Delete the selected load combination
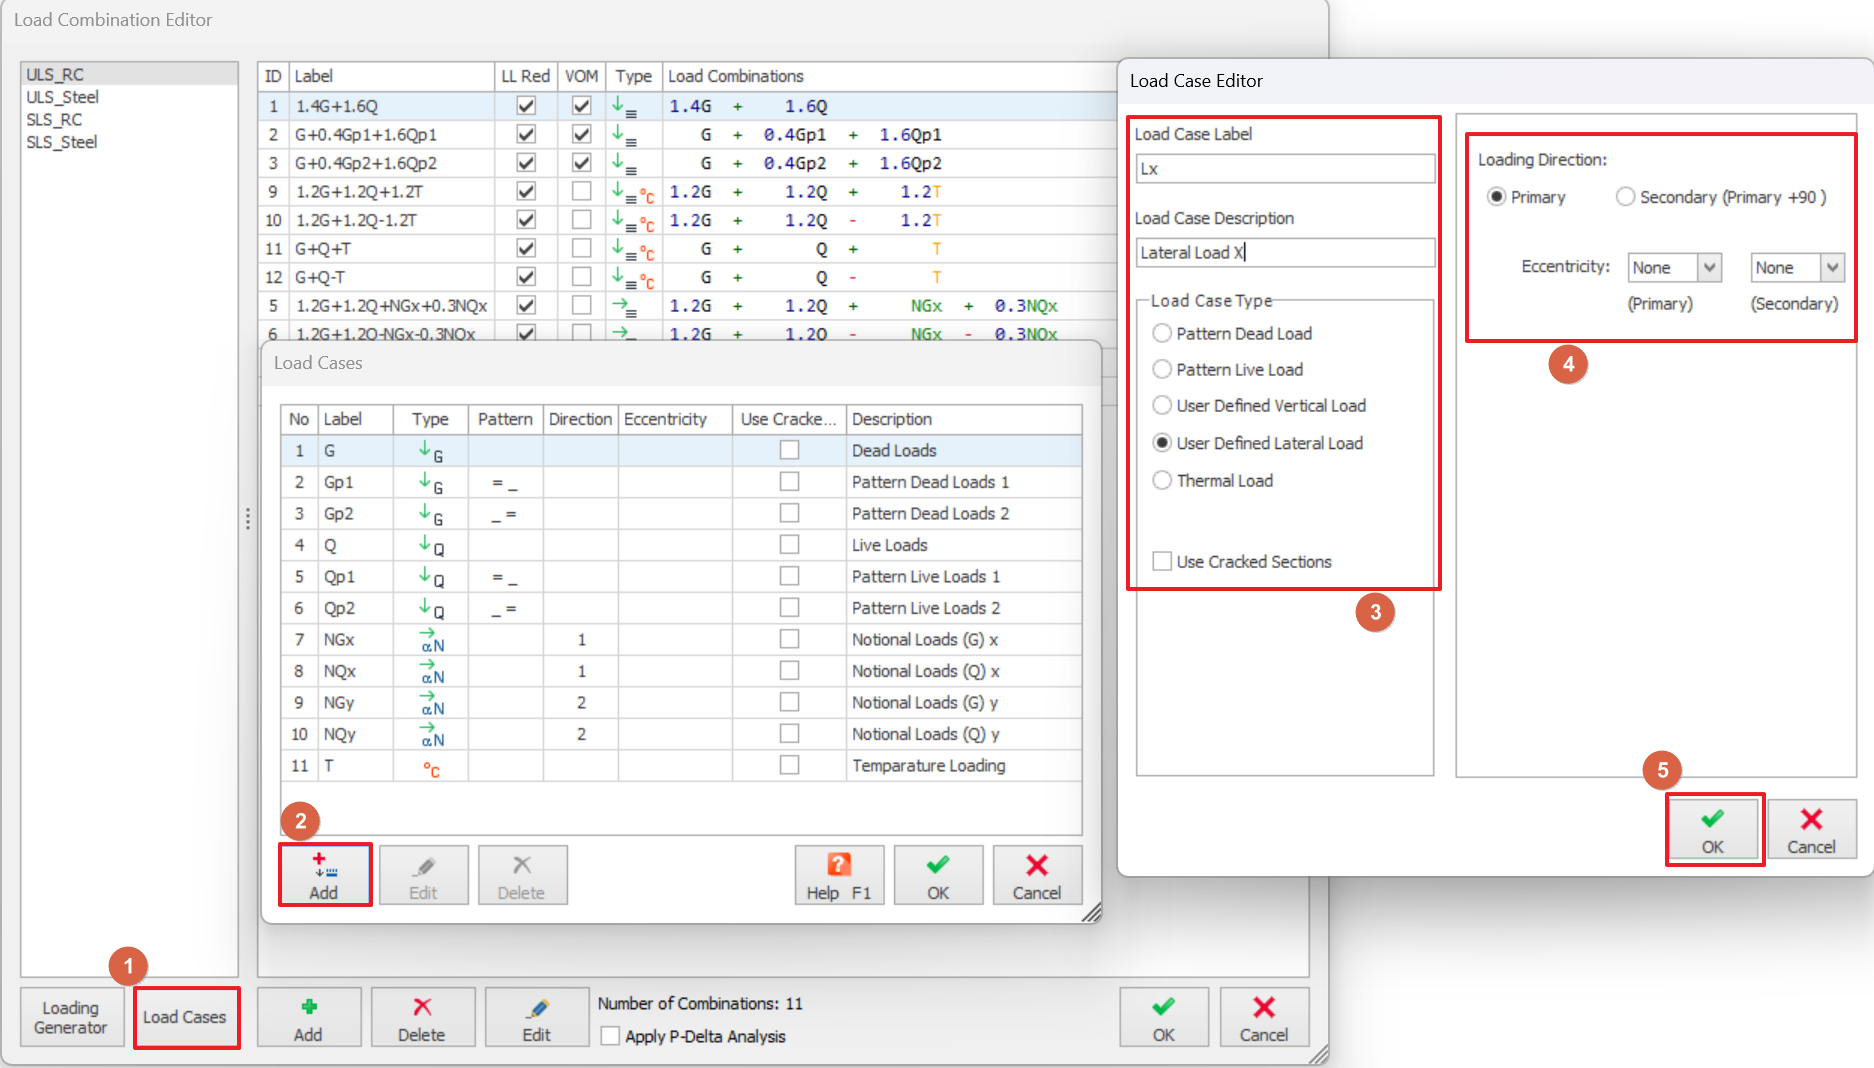Screen dimensions: 1874x1068 tap(421, 1017)
